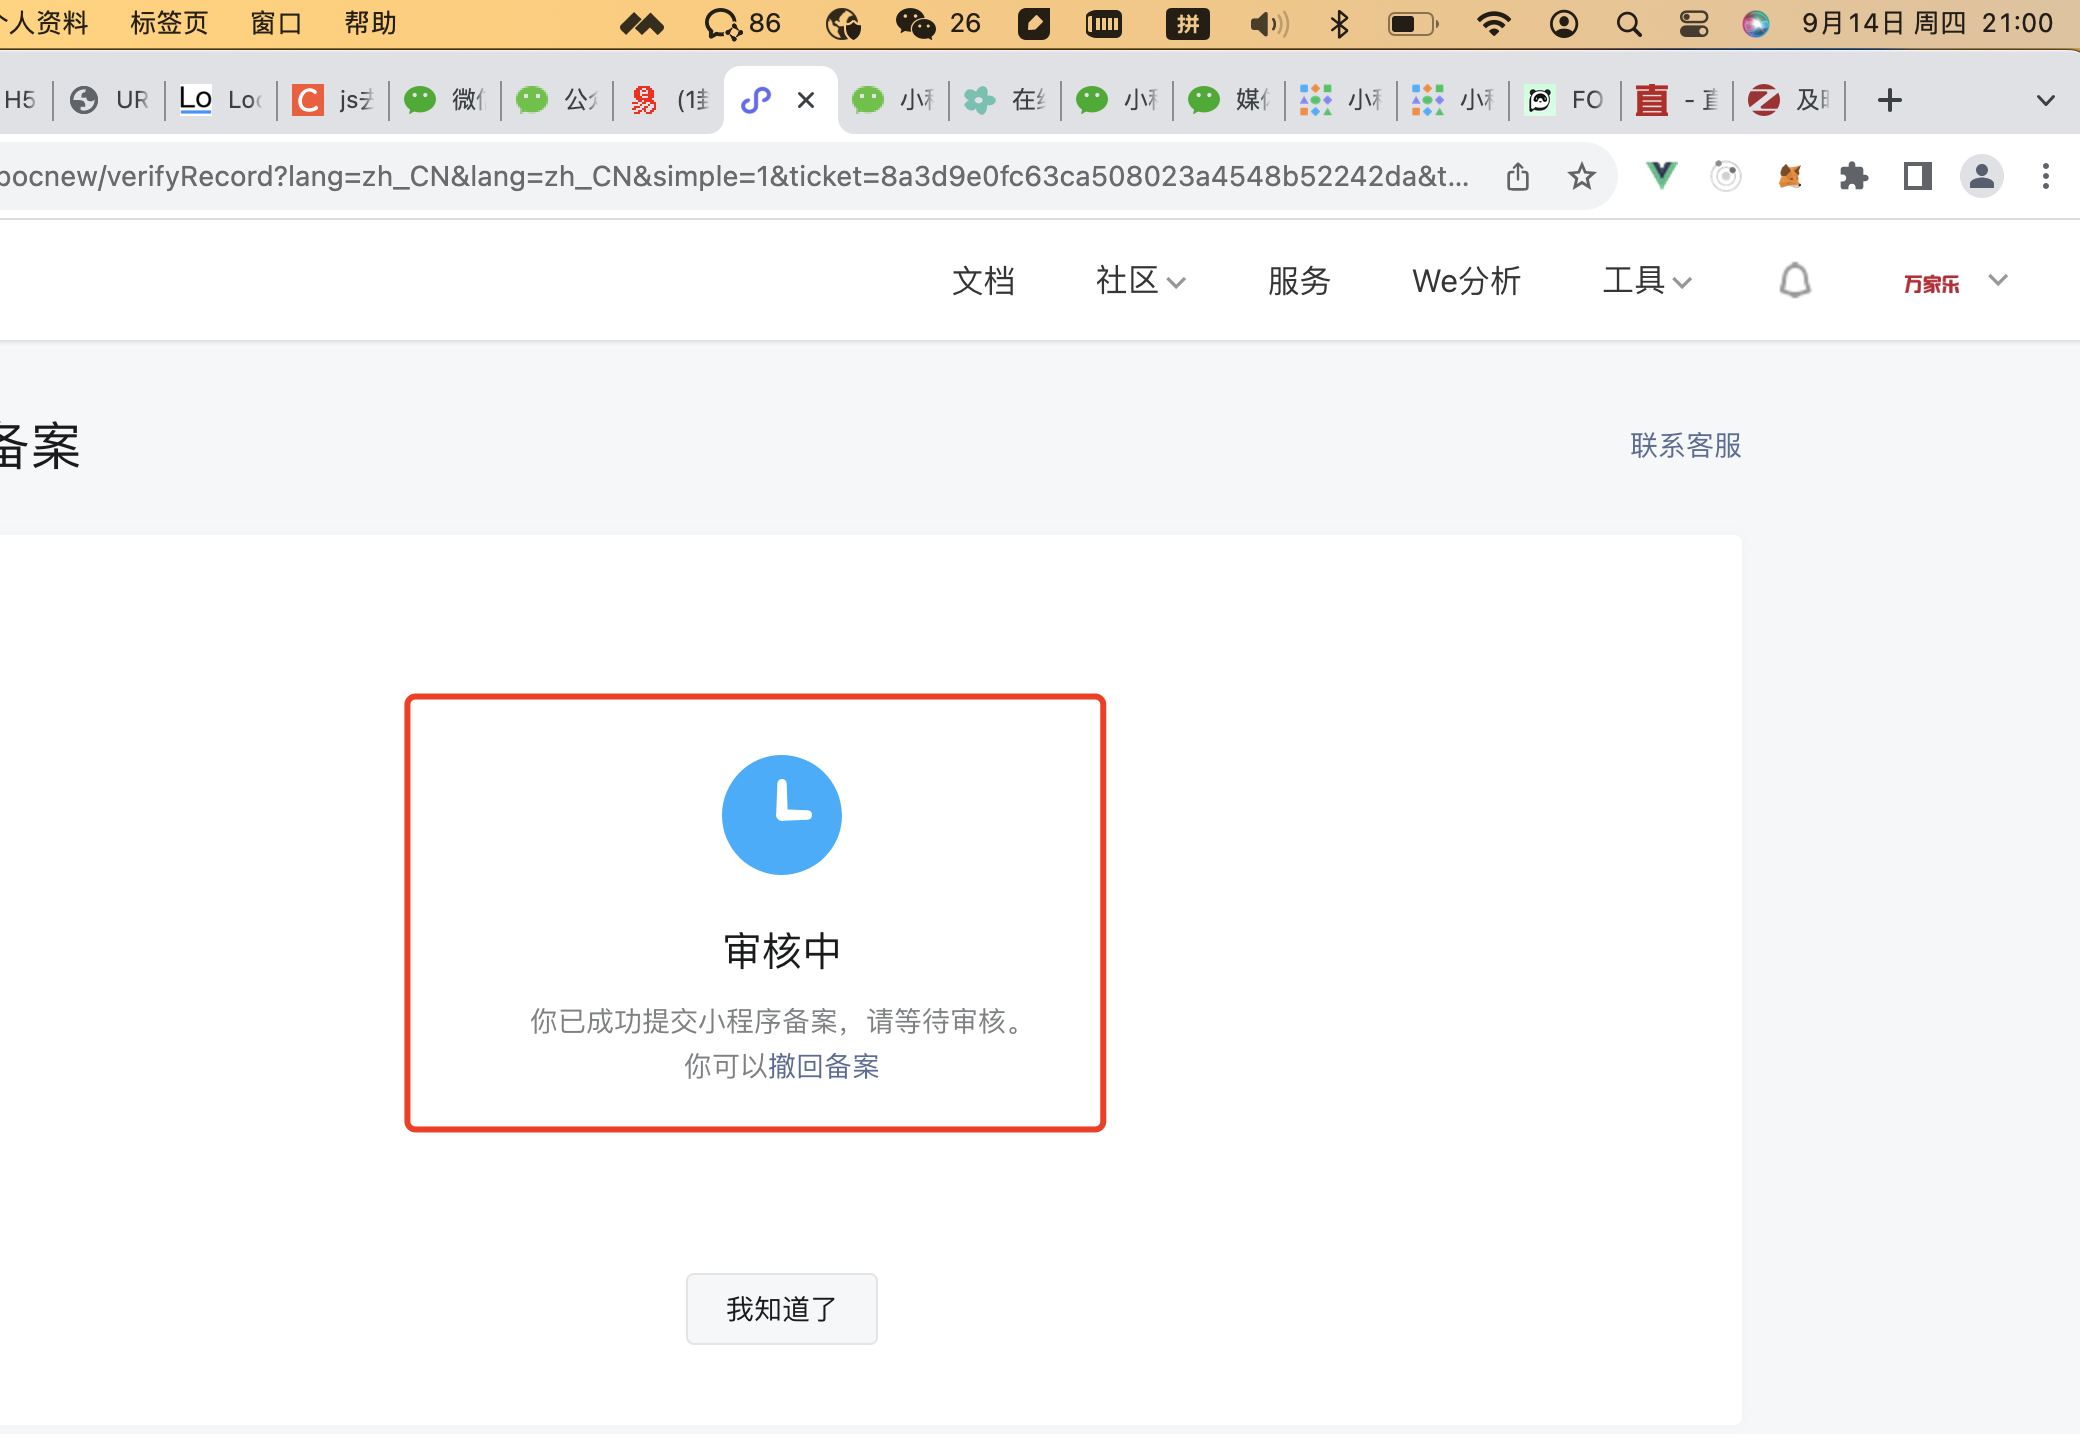
Task: Click the MetaMask fox extension icon
Action: pyautogui.click(x=1790, y=177)
